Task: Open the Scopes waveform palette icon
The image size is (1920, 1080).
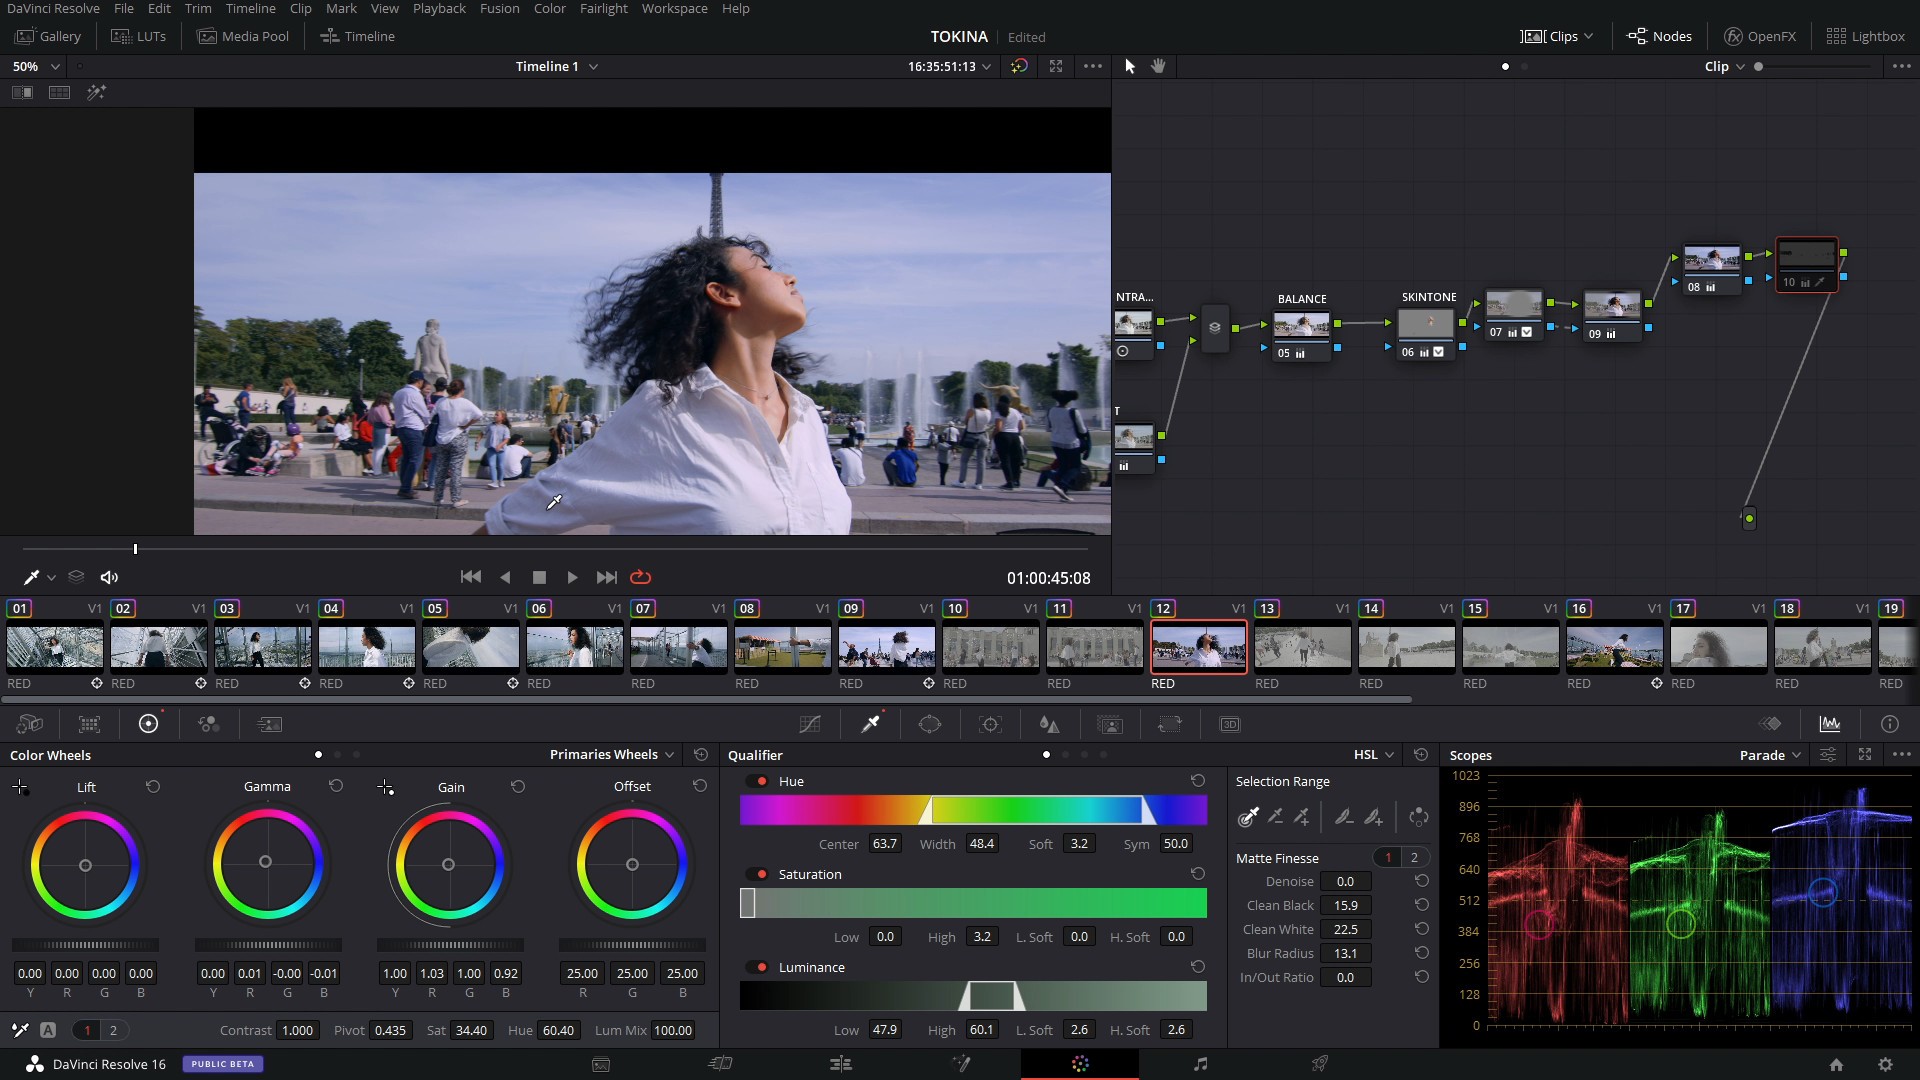Action: coord(1829,724)
